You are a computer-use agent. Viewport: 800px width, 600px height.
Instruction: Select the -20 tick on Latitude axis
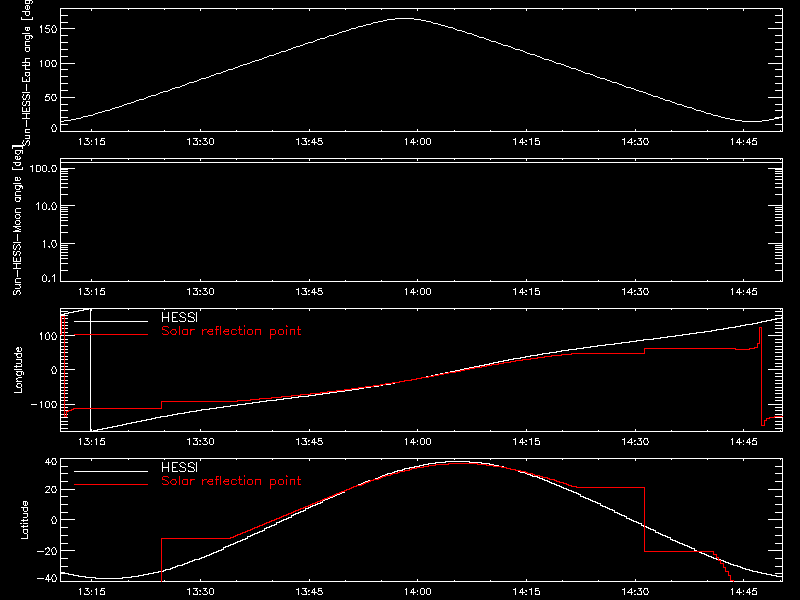coord(47,551)
